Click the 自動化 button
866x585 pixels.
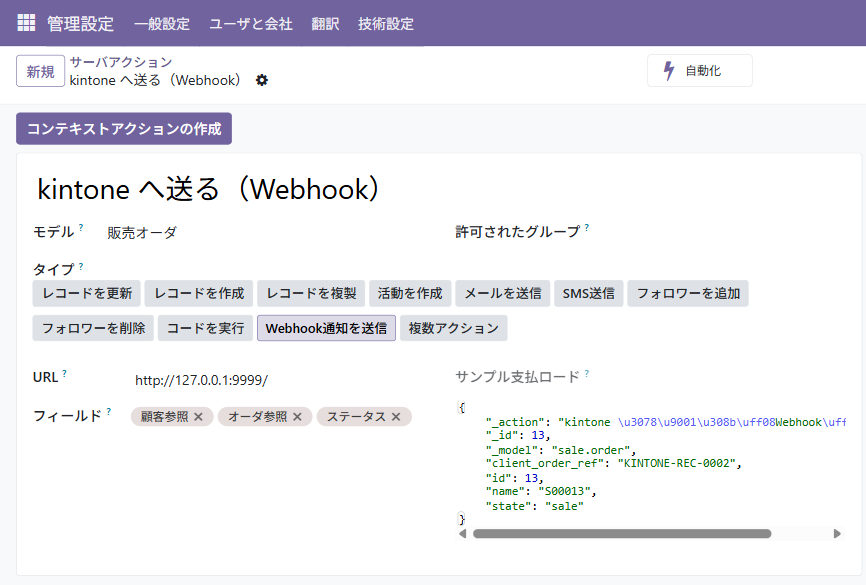click(700, 71)
